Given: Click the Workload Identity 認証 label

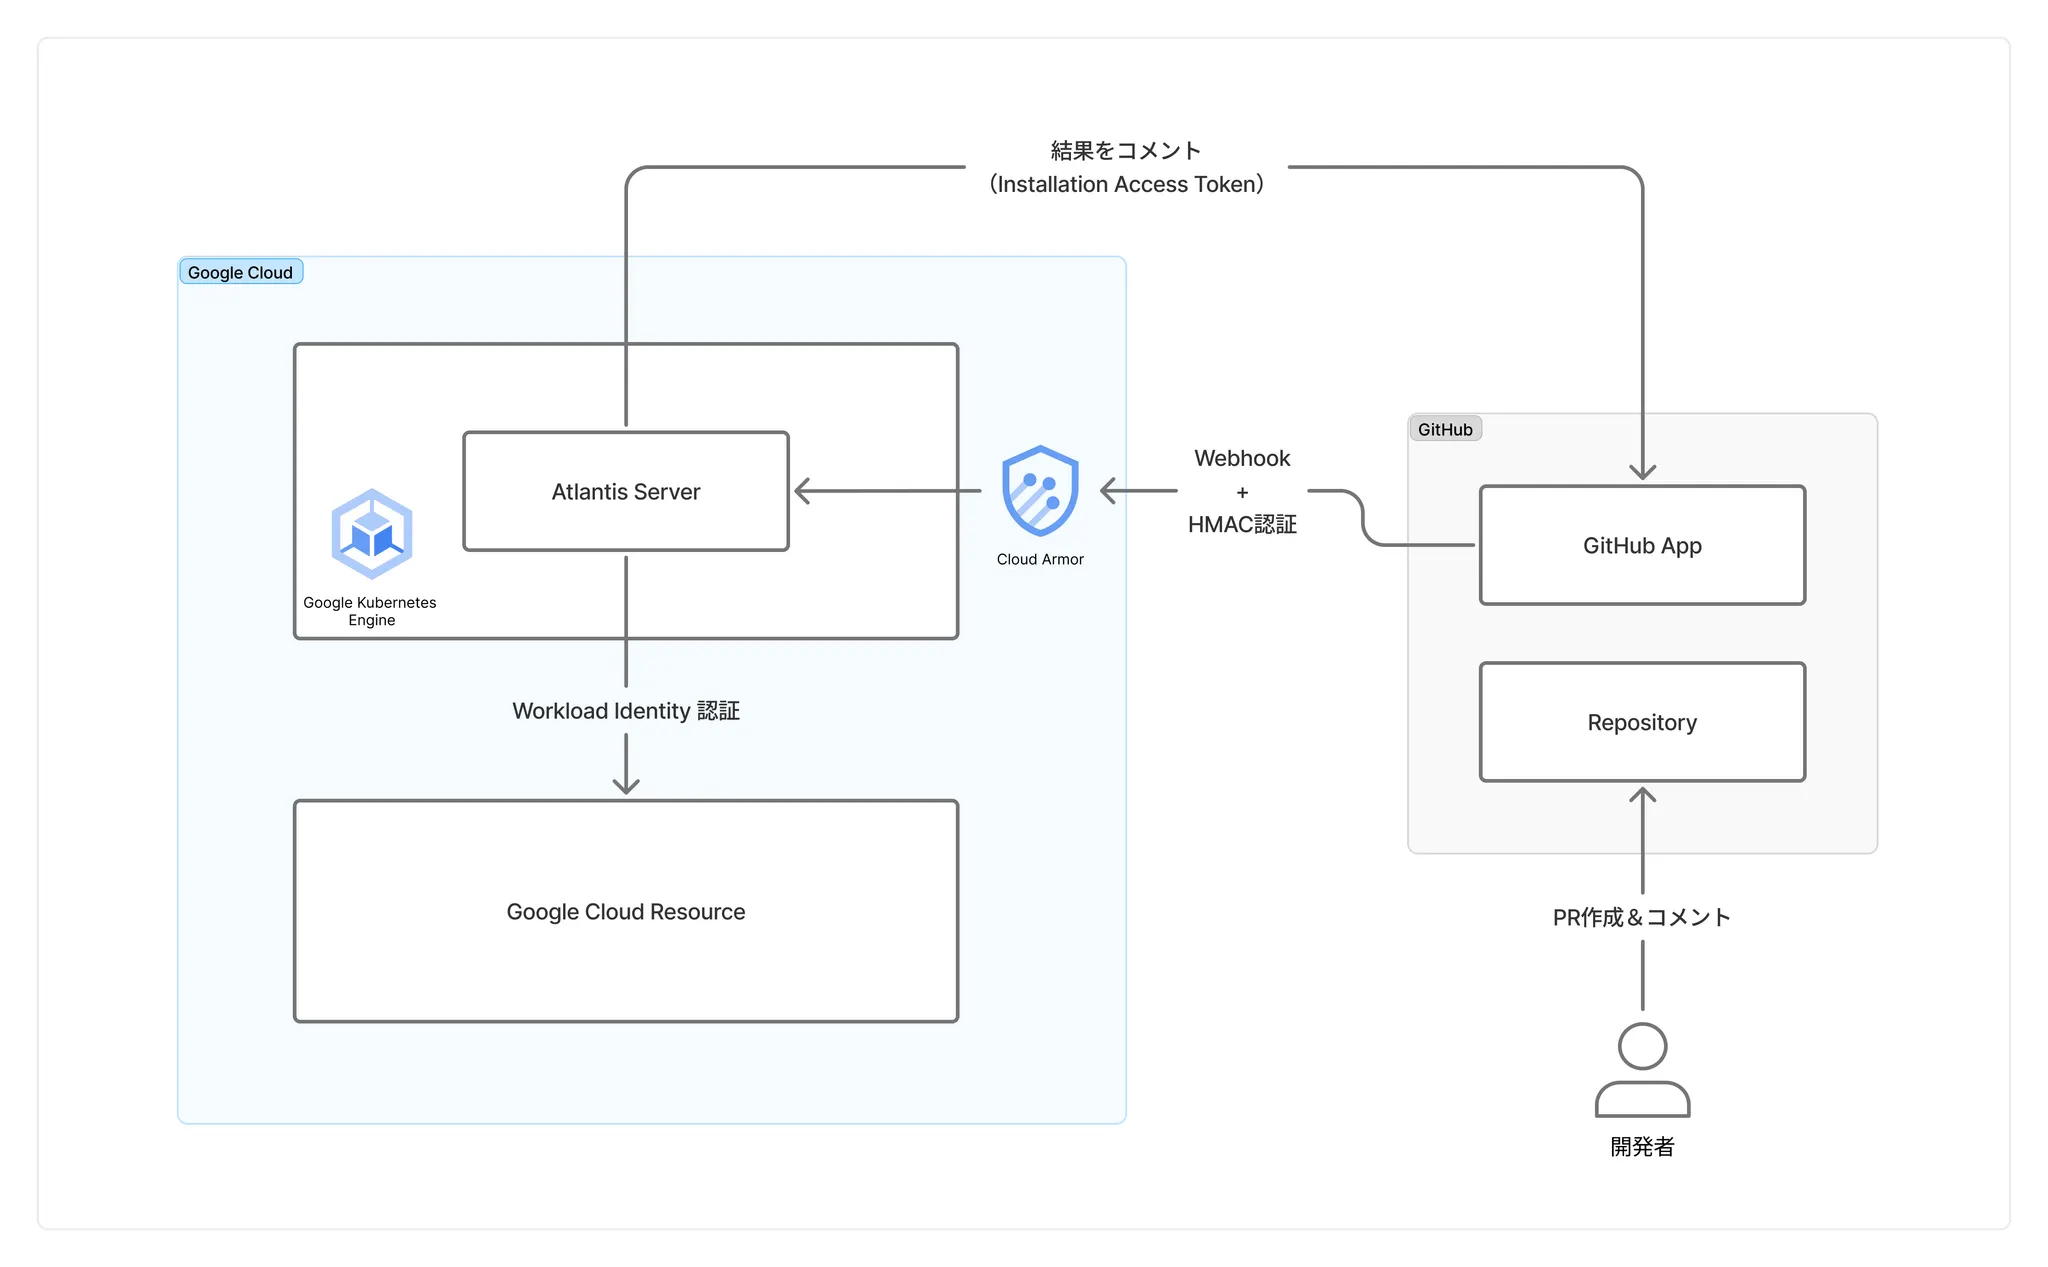Looking at the screenshot, I should 626,711.
